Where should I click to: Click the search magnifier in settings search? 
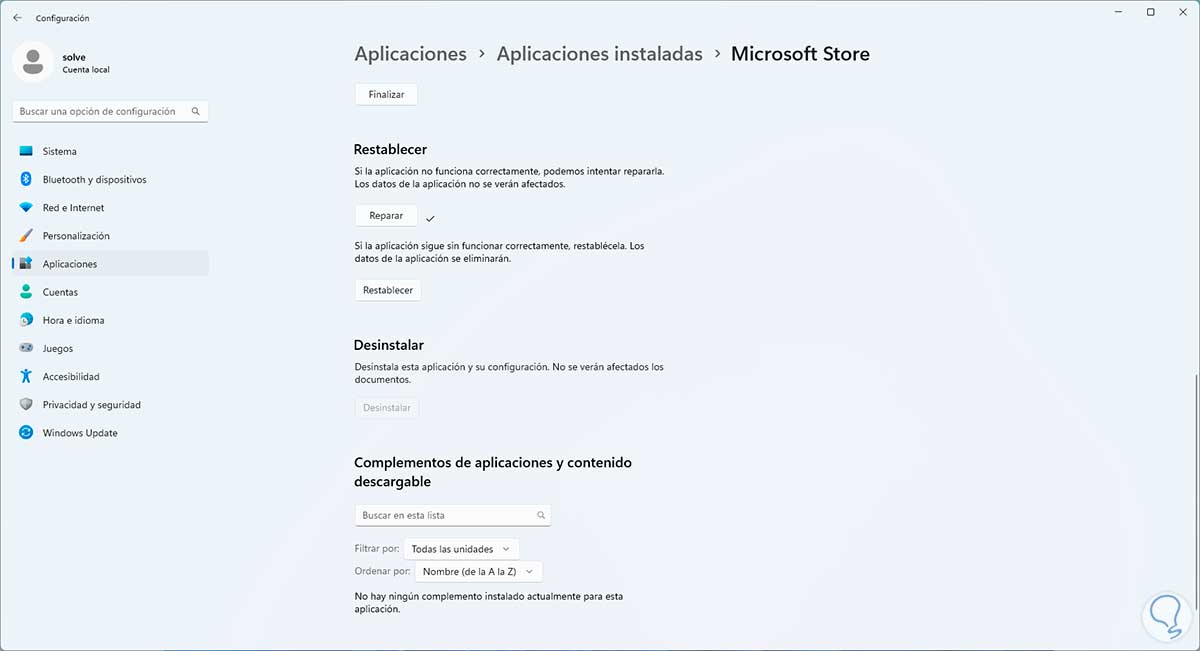click(196, 112)
